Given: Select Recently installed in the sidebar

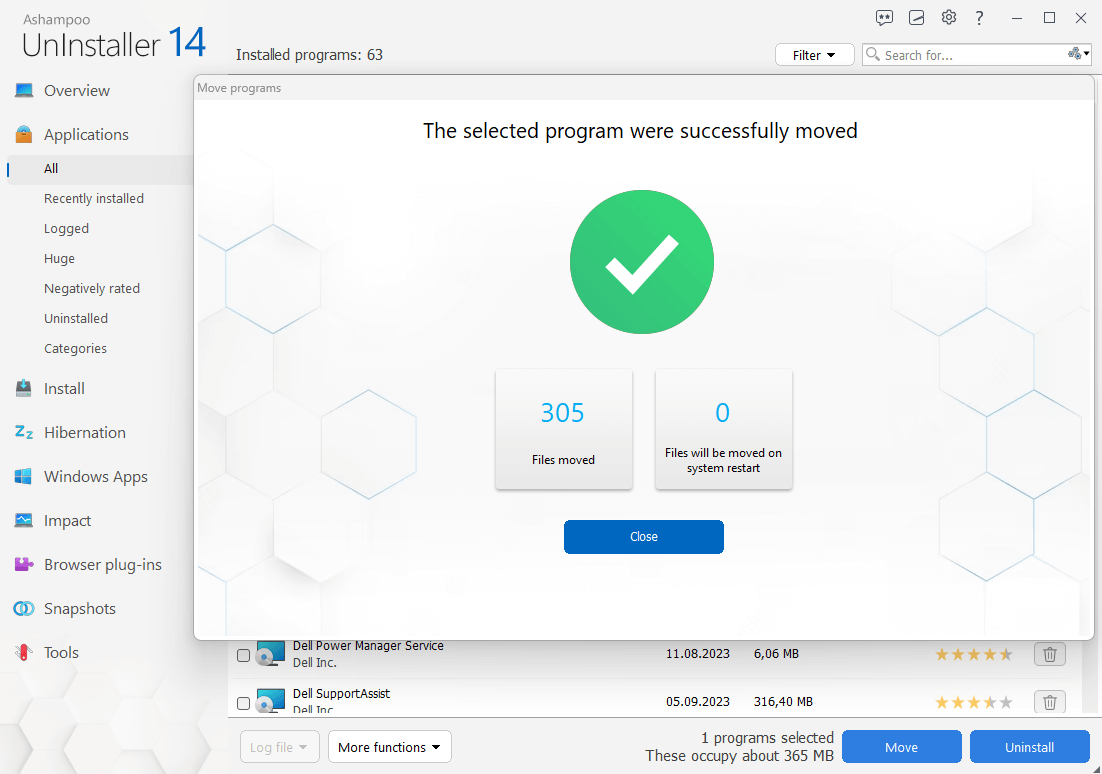Looking at the screenshot, I should (x=94, y=199).
